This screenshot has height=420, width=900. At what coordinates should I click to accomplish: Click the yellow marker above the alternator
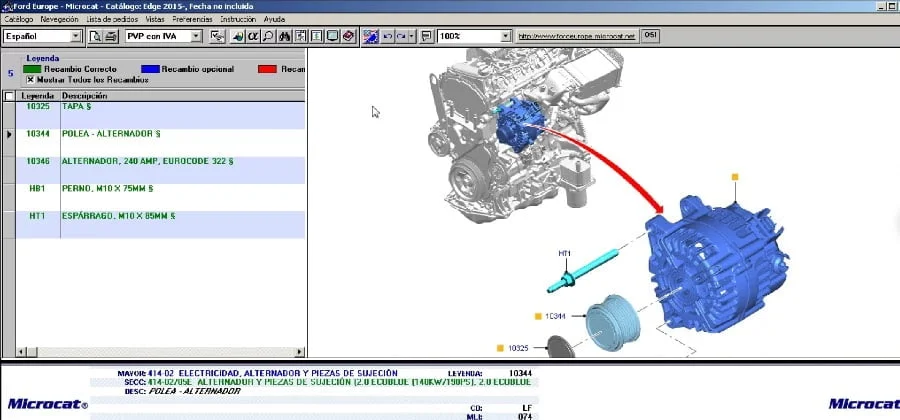tap(735, 177)
